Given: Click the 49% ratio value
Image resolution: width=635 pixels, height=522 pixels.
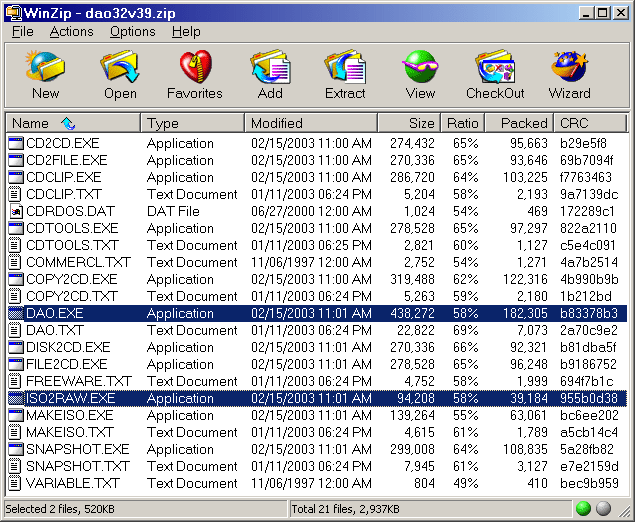Looking at the screenshot, I should click(465, 484).
